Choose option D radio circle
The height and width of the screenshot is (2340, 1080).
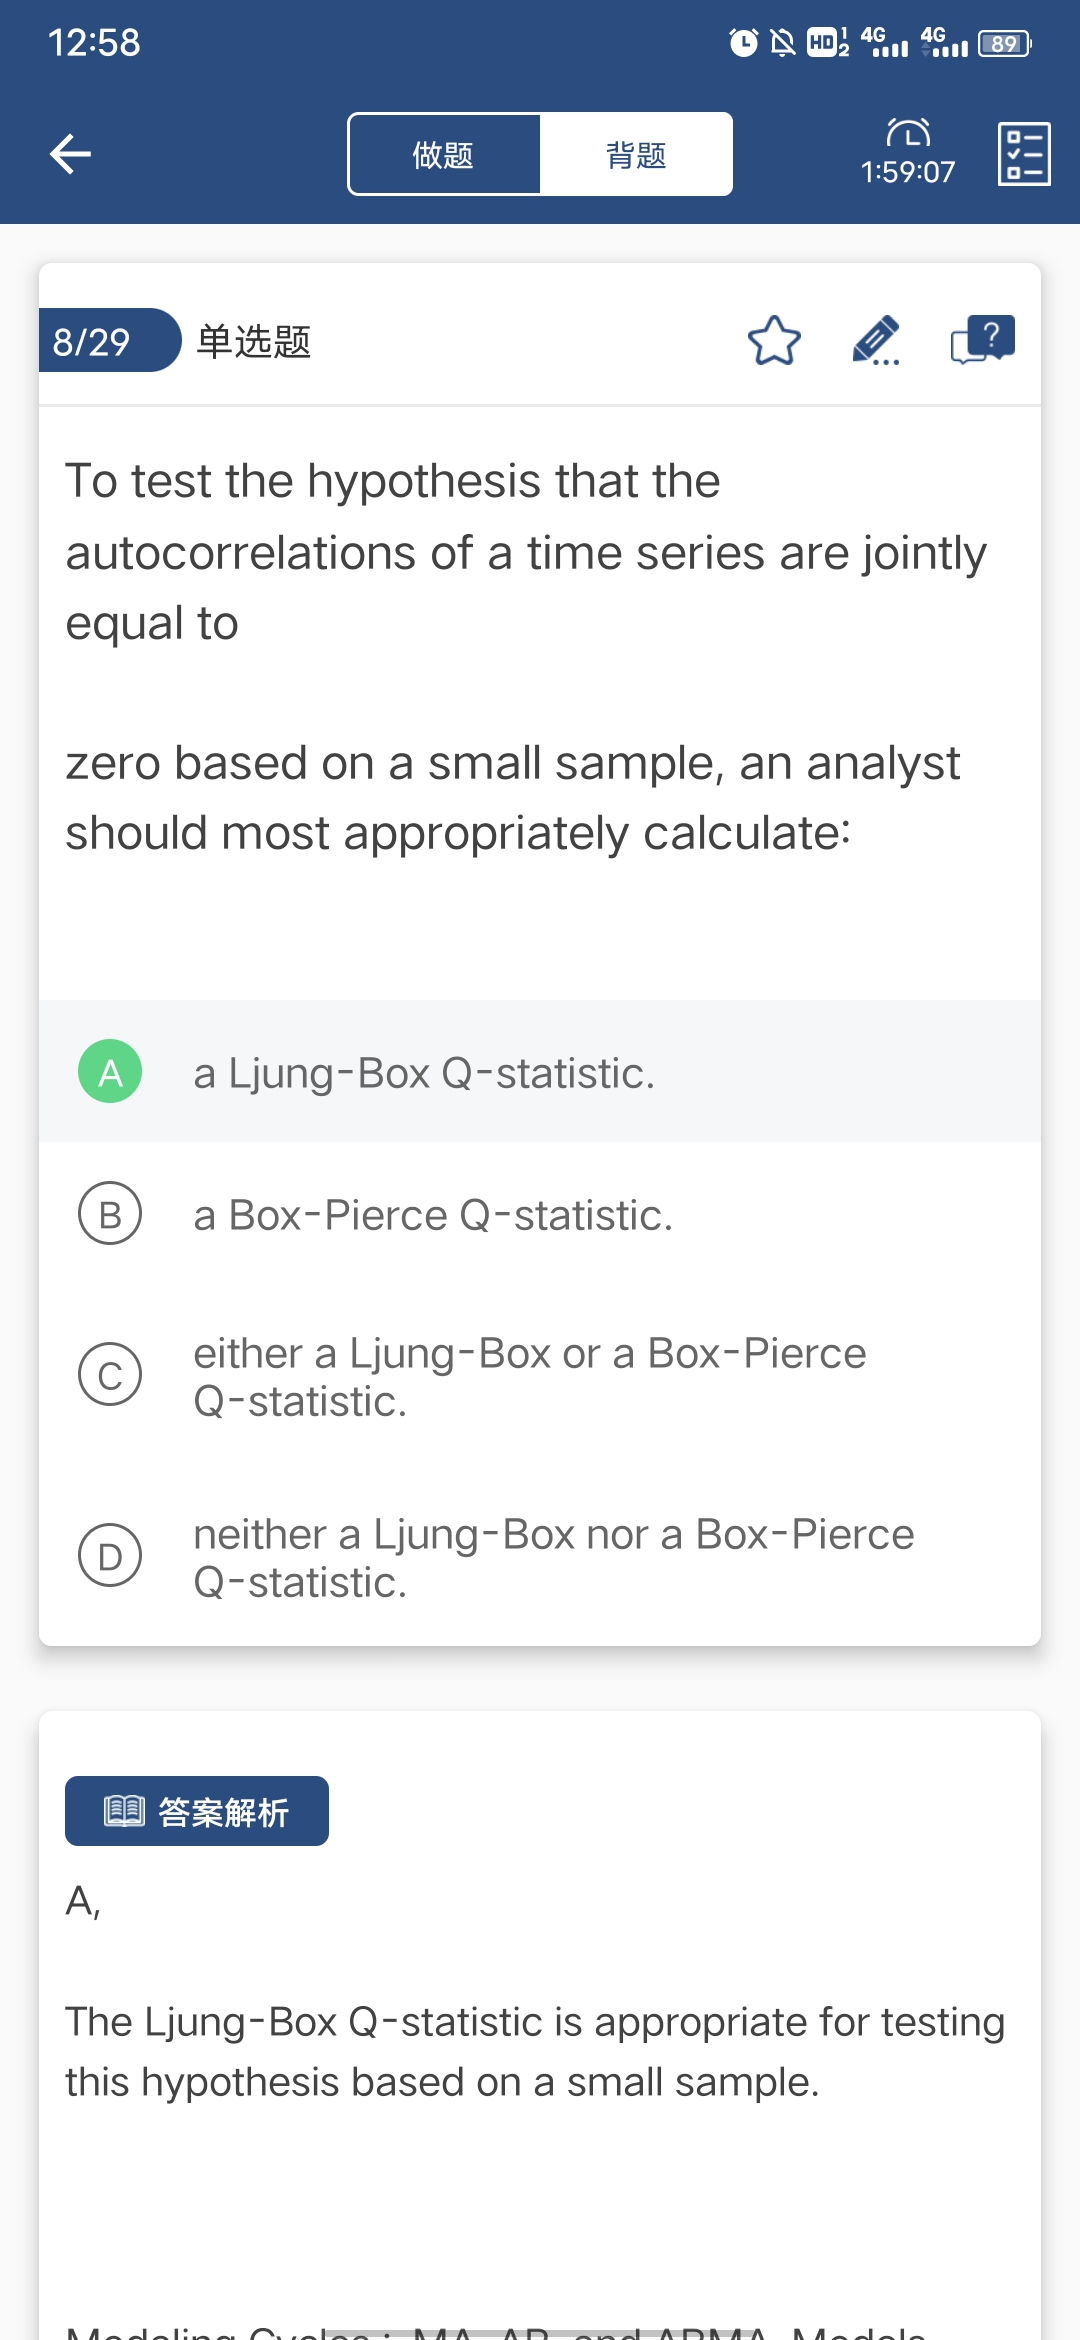[110, 1556]
